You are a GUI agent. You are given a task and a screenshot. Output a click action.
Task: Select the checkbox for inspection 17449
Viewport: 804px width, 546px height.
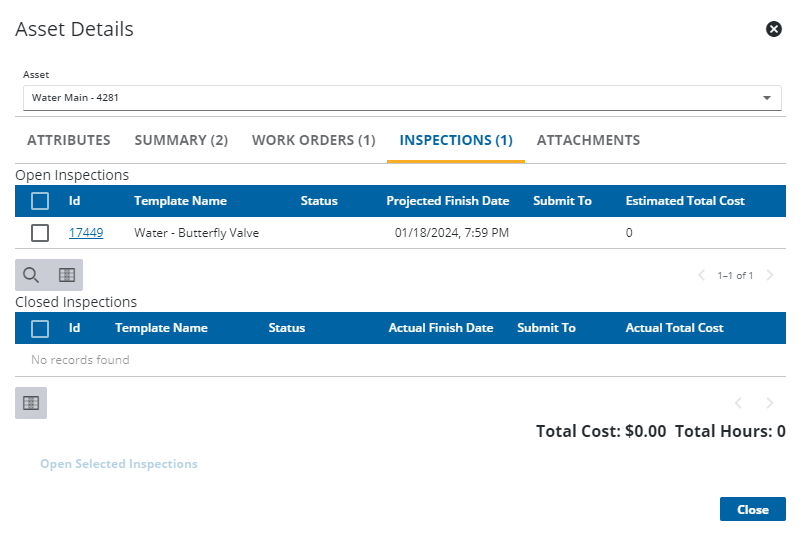[x=40, y=233]
